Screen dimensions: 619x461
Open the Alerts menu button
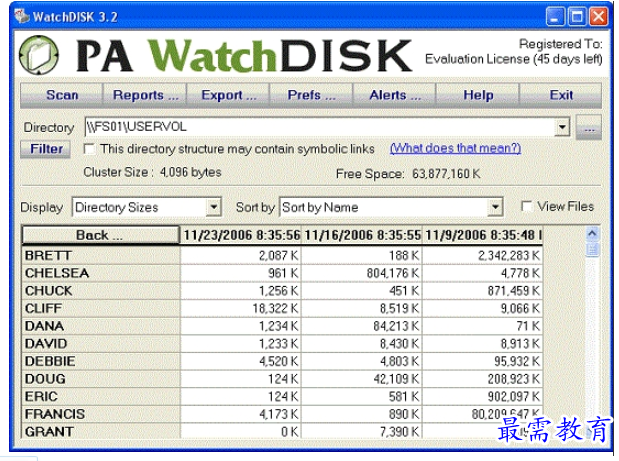pyautogui.click(x=394, y=95)
